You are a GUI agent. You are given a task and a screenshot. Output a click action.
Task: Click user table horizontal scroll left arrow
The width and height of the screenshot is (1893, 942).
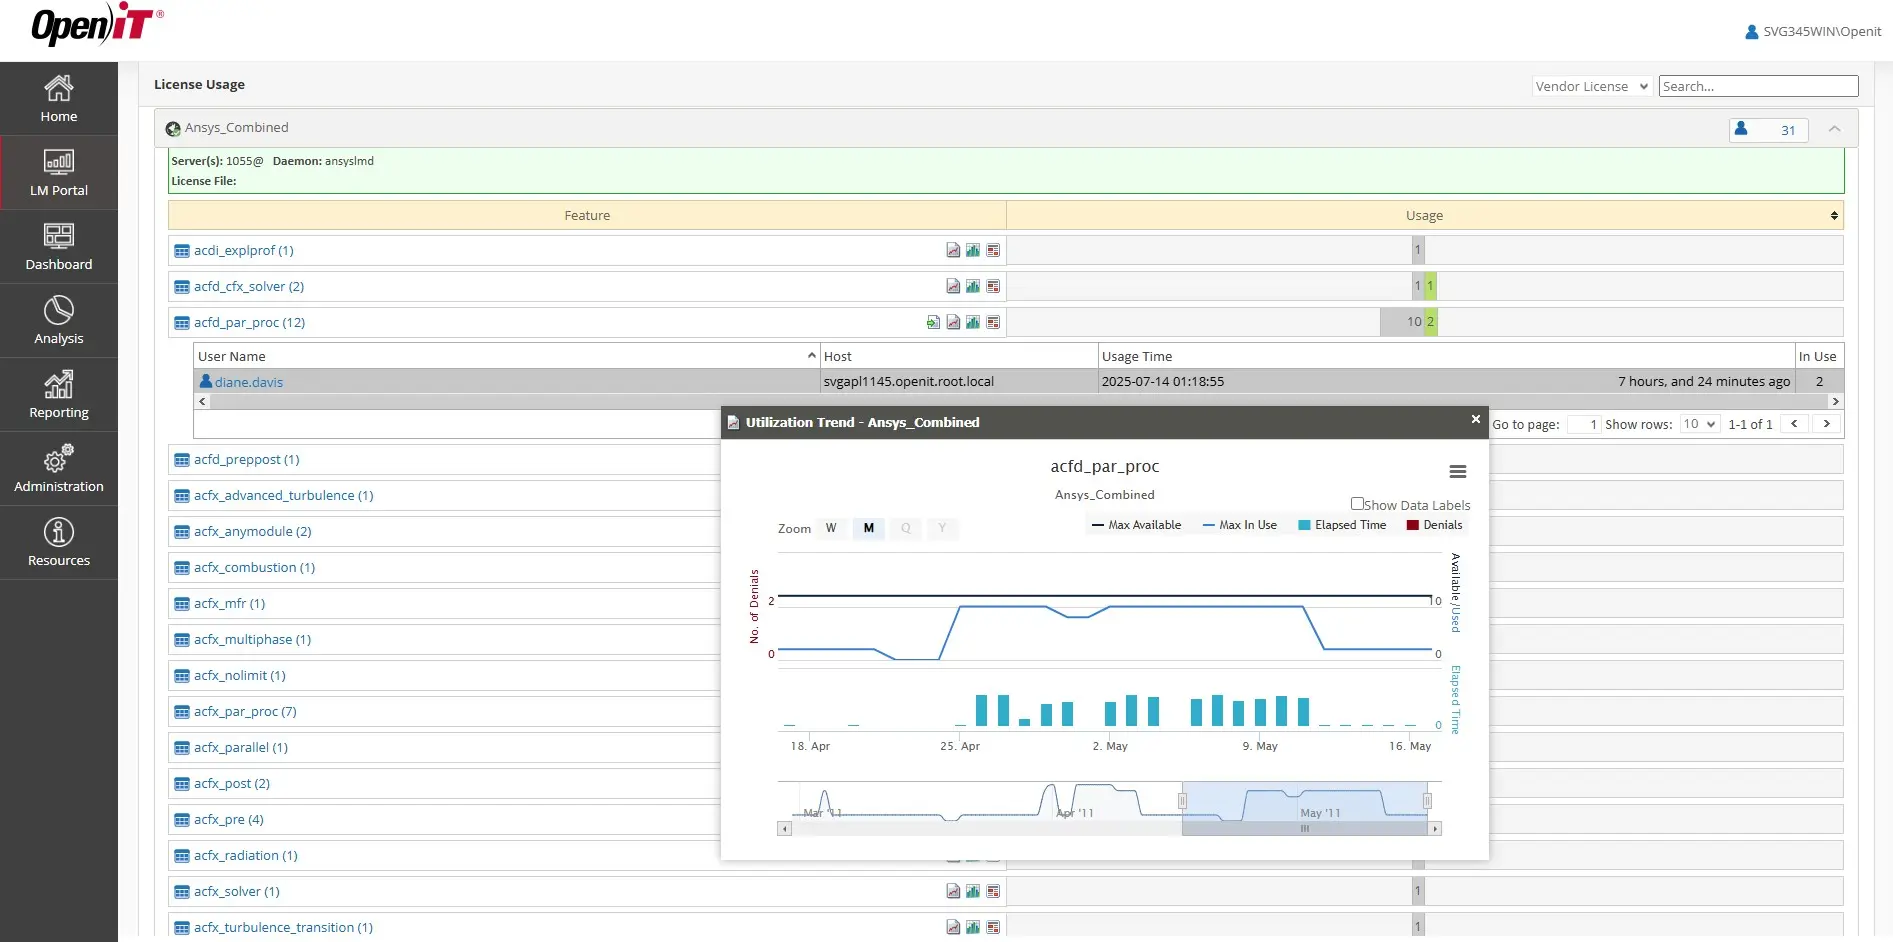(202, 401)
